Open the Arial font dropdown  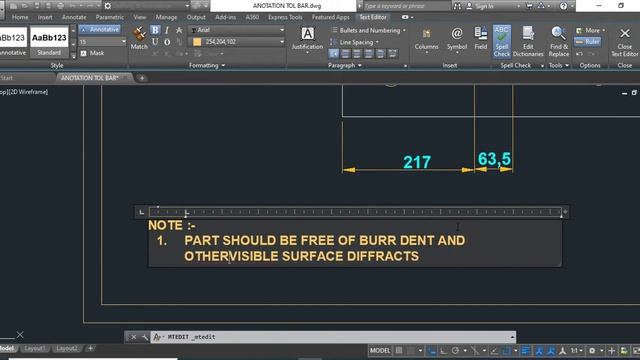tap(236, 30)
